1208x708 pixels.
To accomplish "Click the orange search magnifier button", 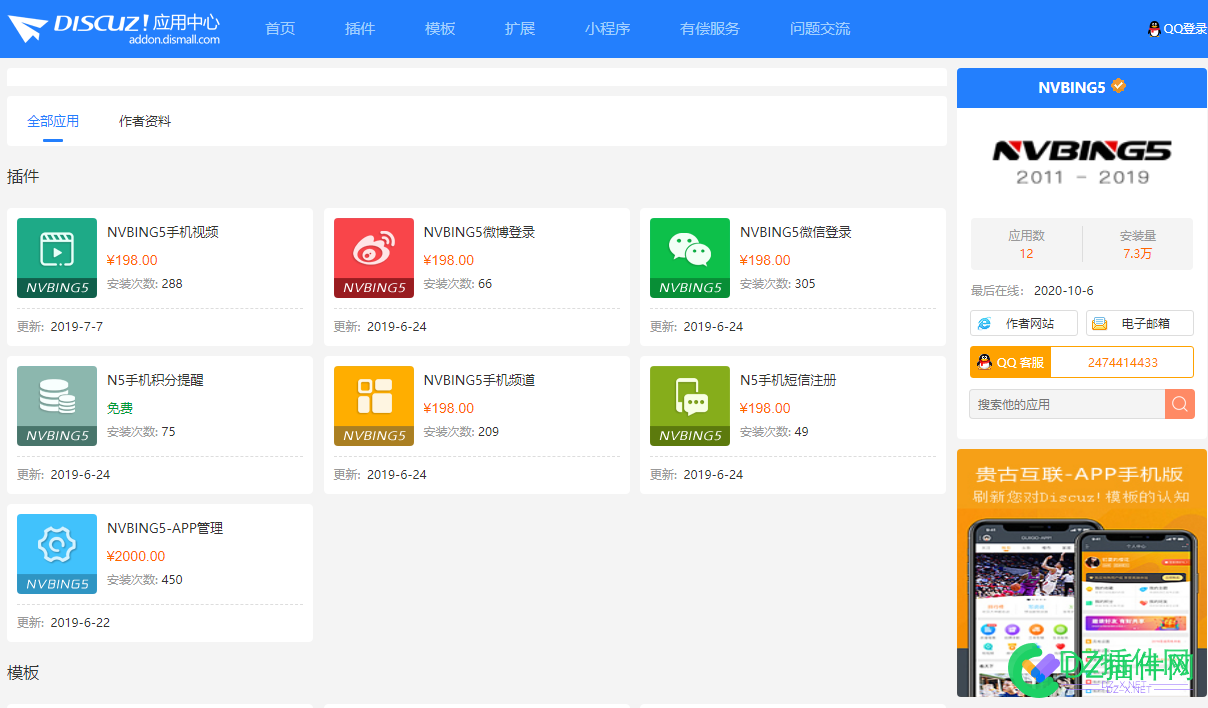I will (1180, 404).
